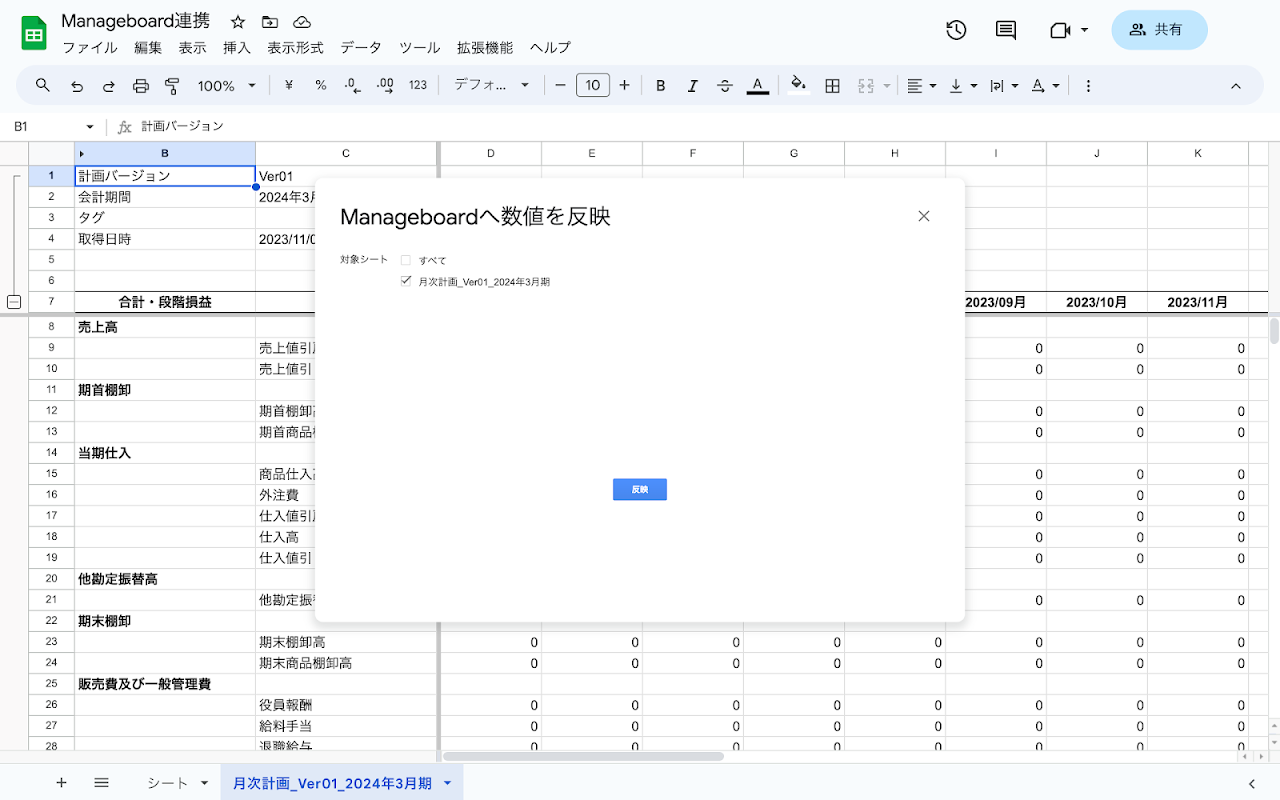Select column B header
Screen dimensions: 1280x800
point(165,153)
